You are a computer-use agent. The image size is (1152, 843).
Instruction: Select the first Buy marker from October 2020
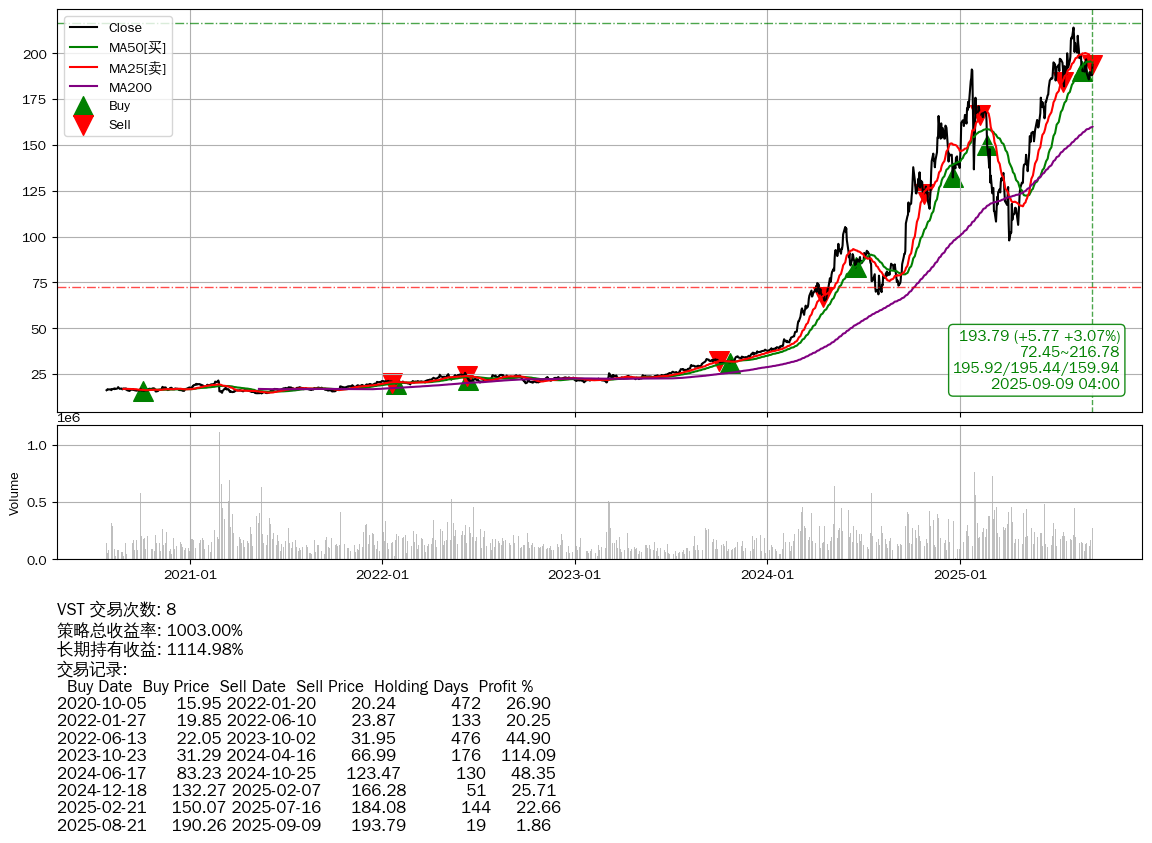click(x=143, y=391)
